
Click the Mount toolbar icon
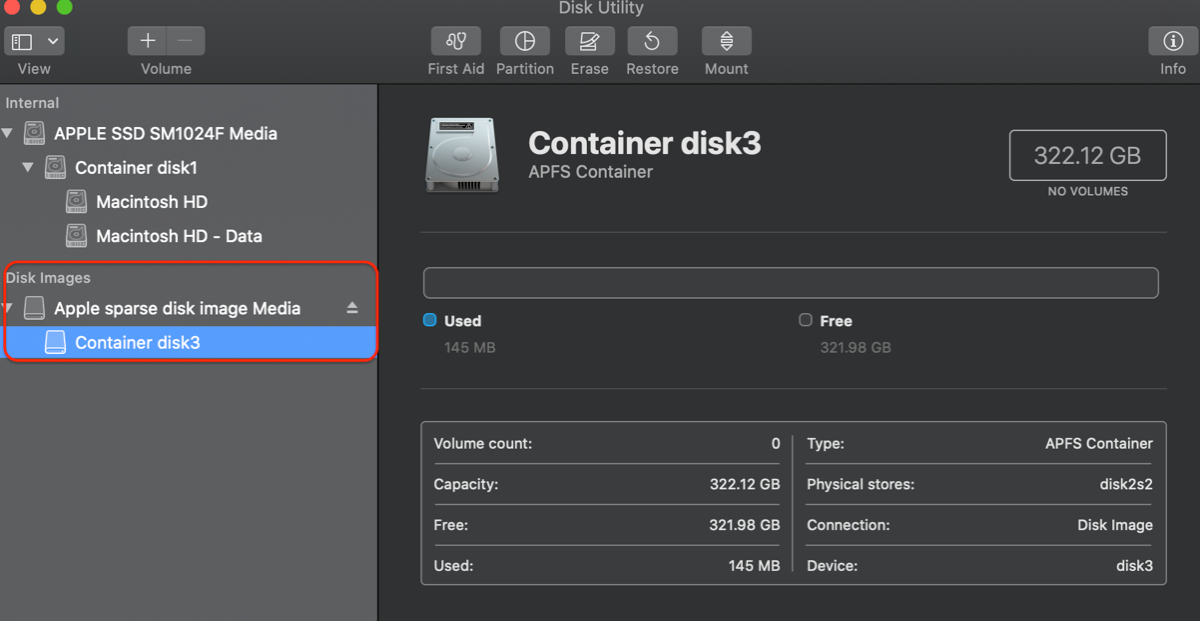[726, 42]
